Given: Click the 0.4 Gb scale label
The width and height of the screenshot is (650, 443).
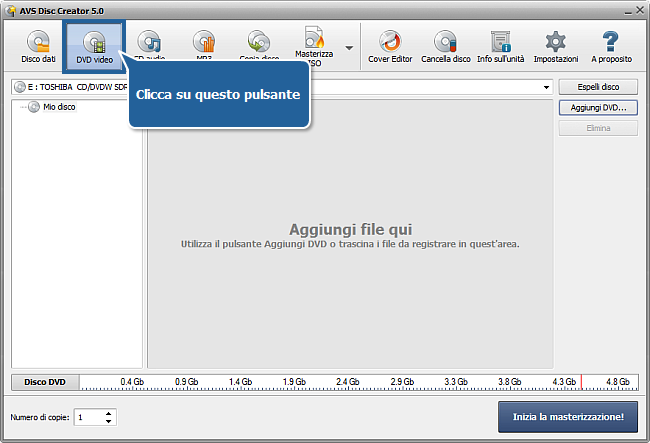Looking at the screenshot, I should (x=132, y=382).
